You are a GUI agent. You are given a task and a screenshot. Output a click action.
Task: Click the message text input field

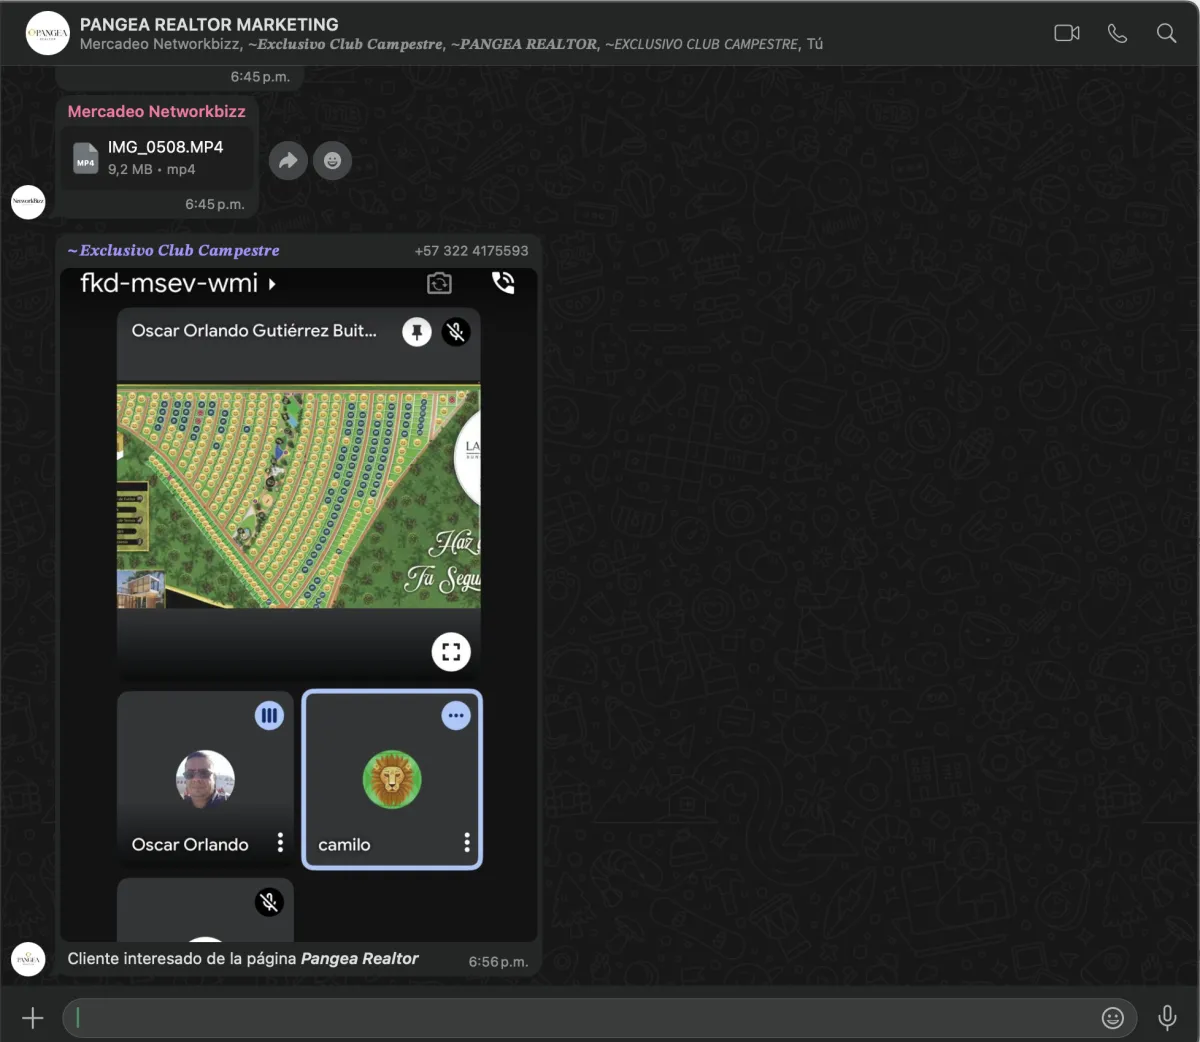[585, 1018]
